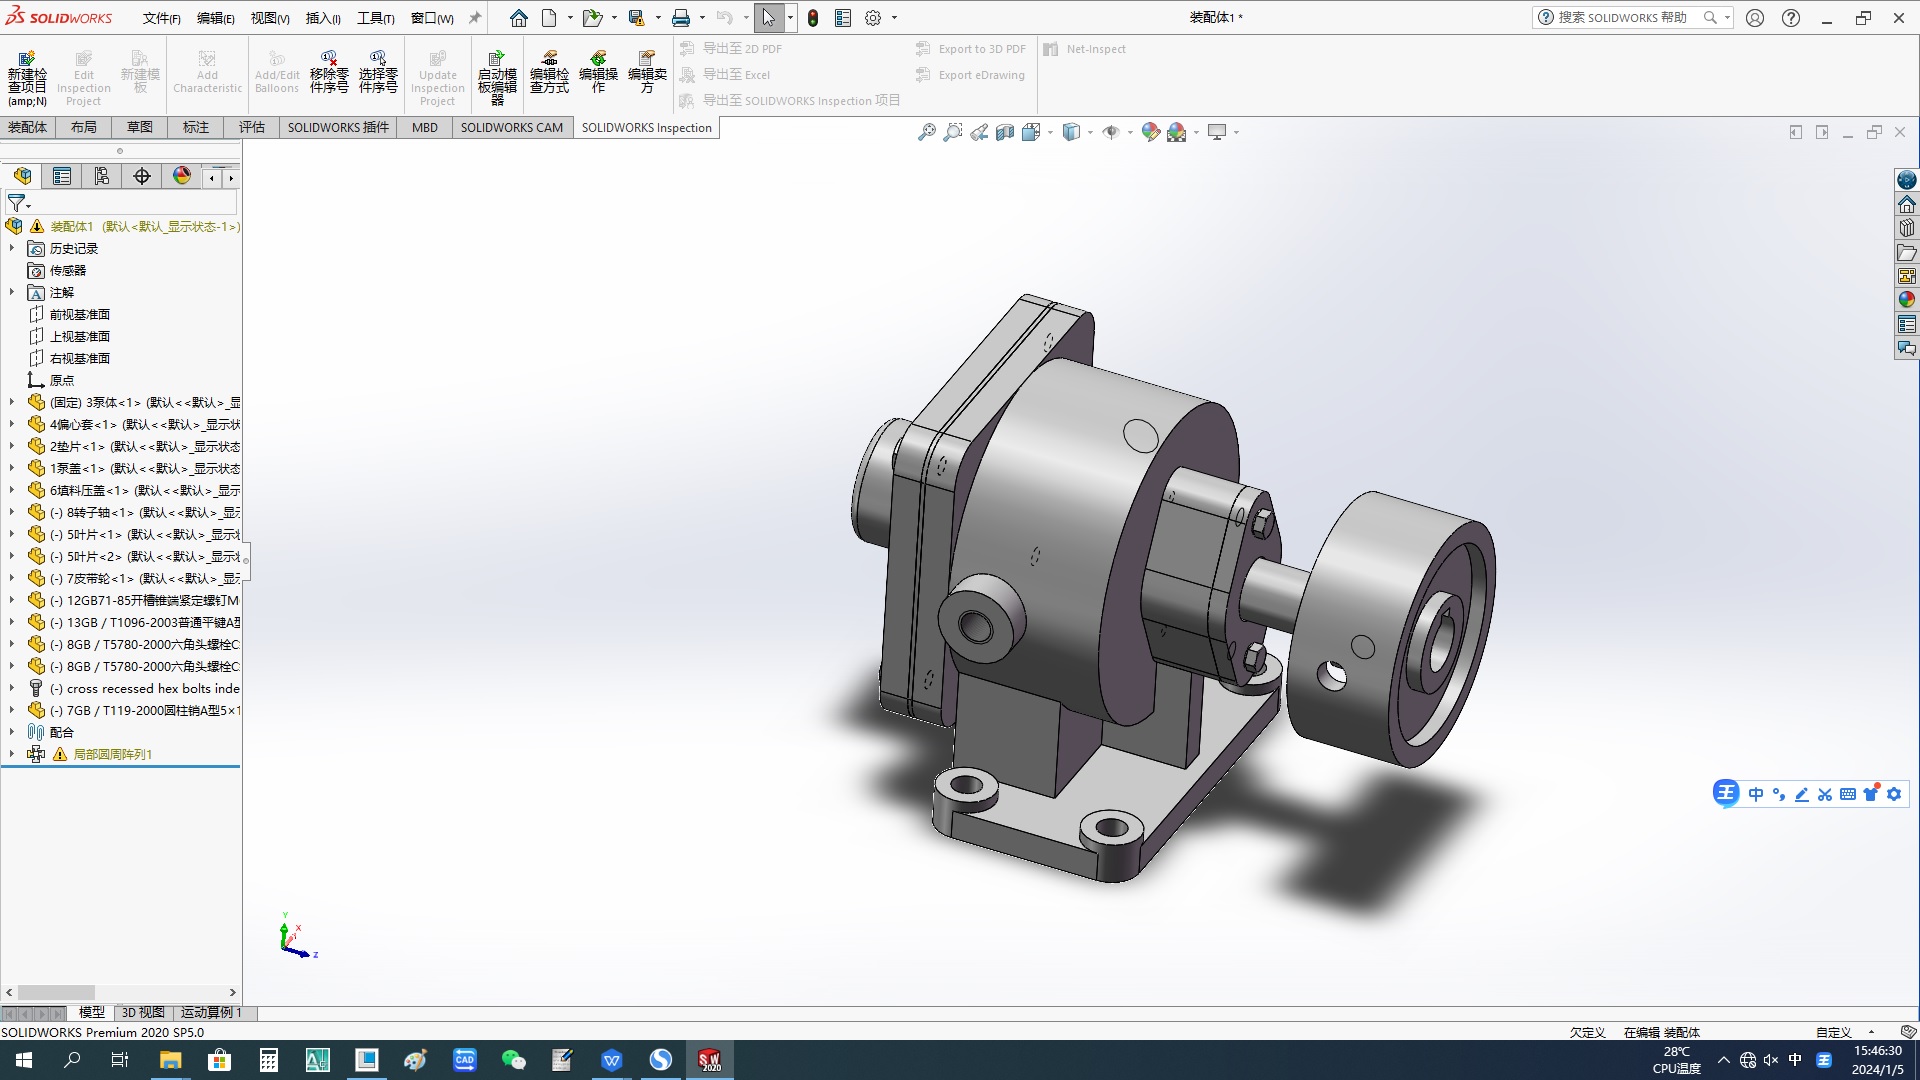Click 编辑检查方式 tool
1920x1080 pixels.
(x=549, y=73)
